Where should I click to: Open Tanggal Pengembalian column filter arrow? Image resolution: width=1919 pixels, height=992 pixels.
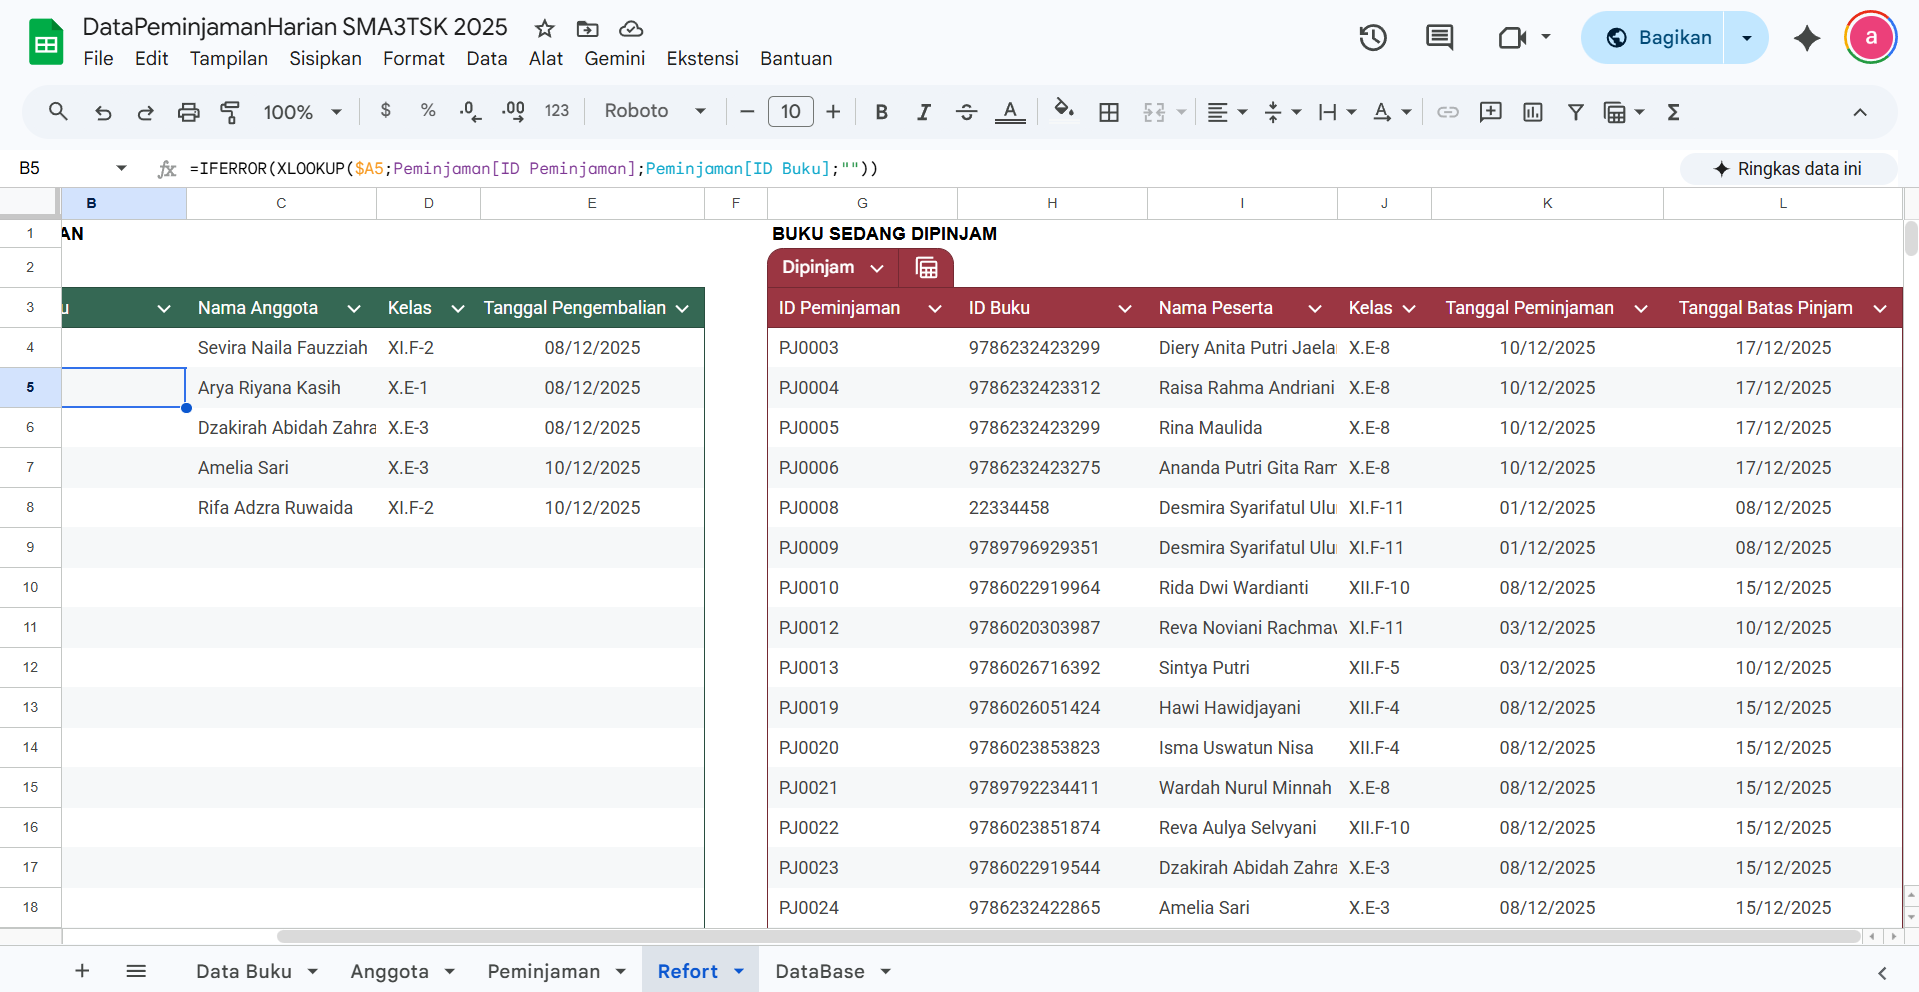(683, 308)
